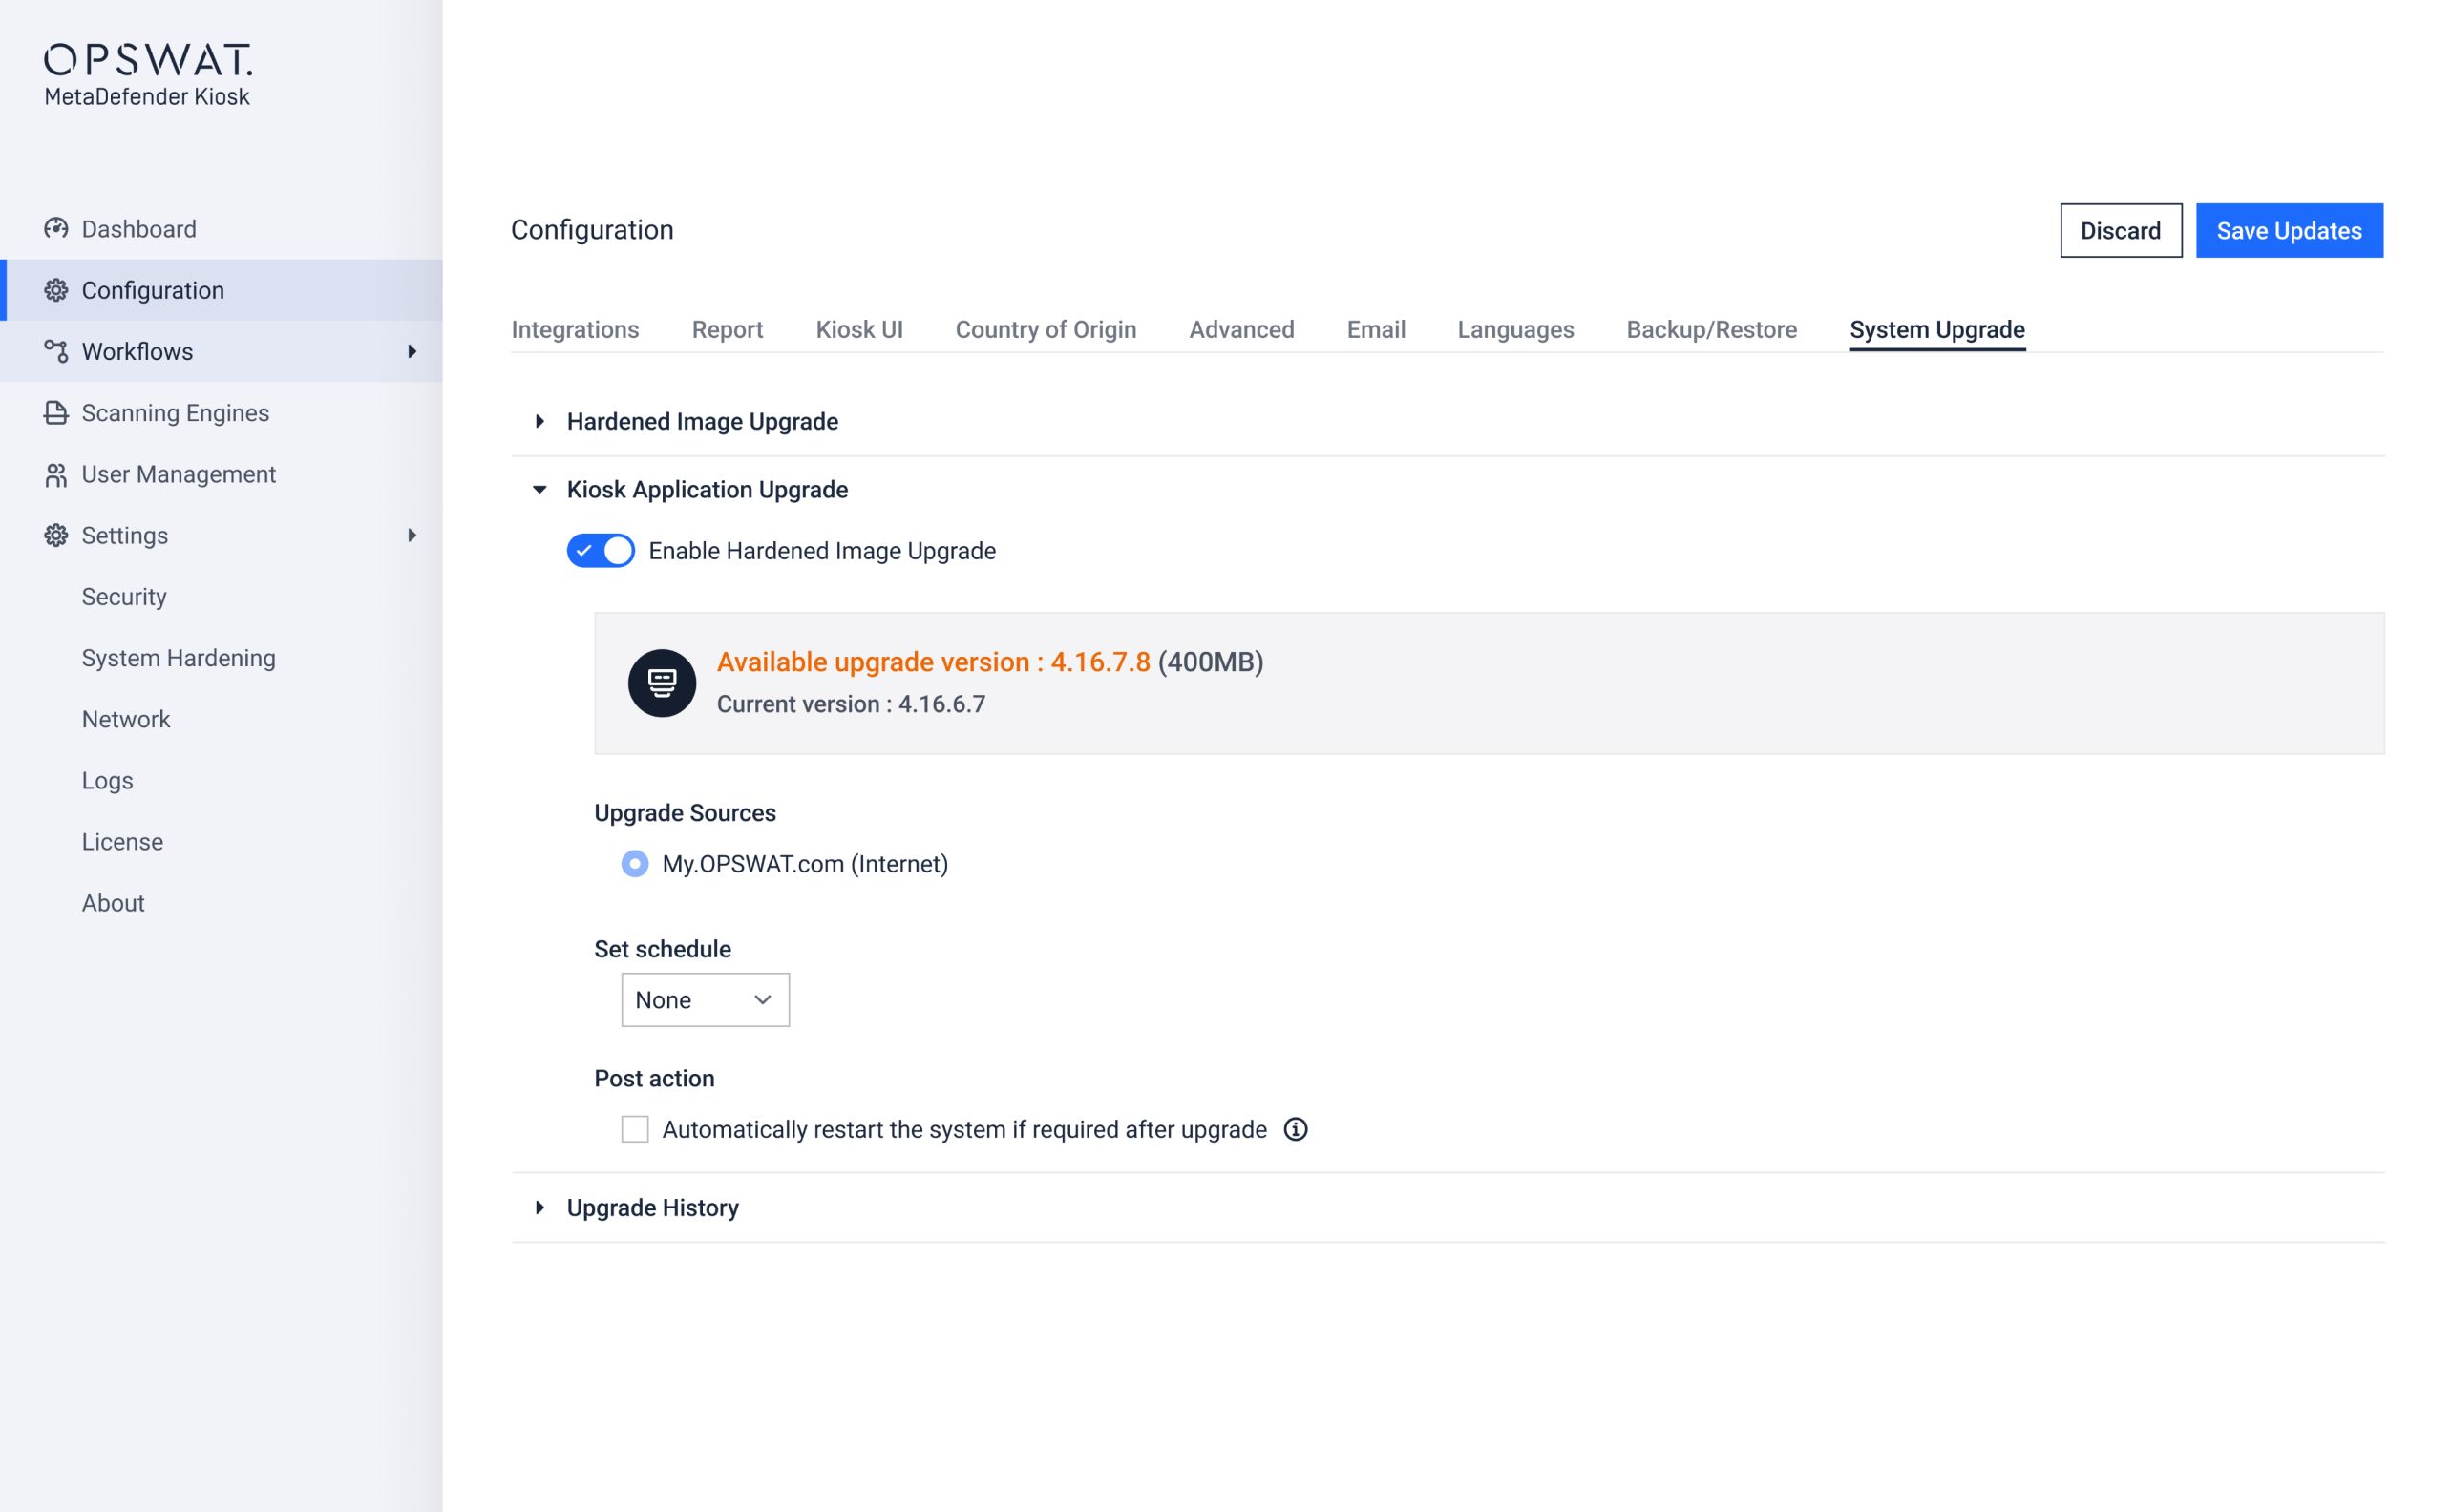Click the round kiosk upgrade version icon
The image size is (2452, 1512).
[661, 683]
